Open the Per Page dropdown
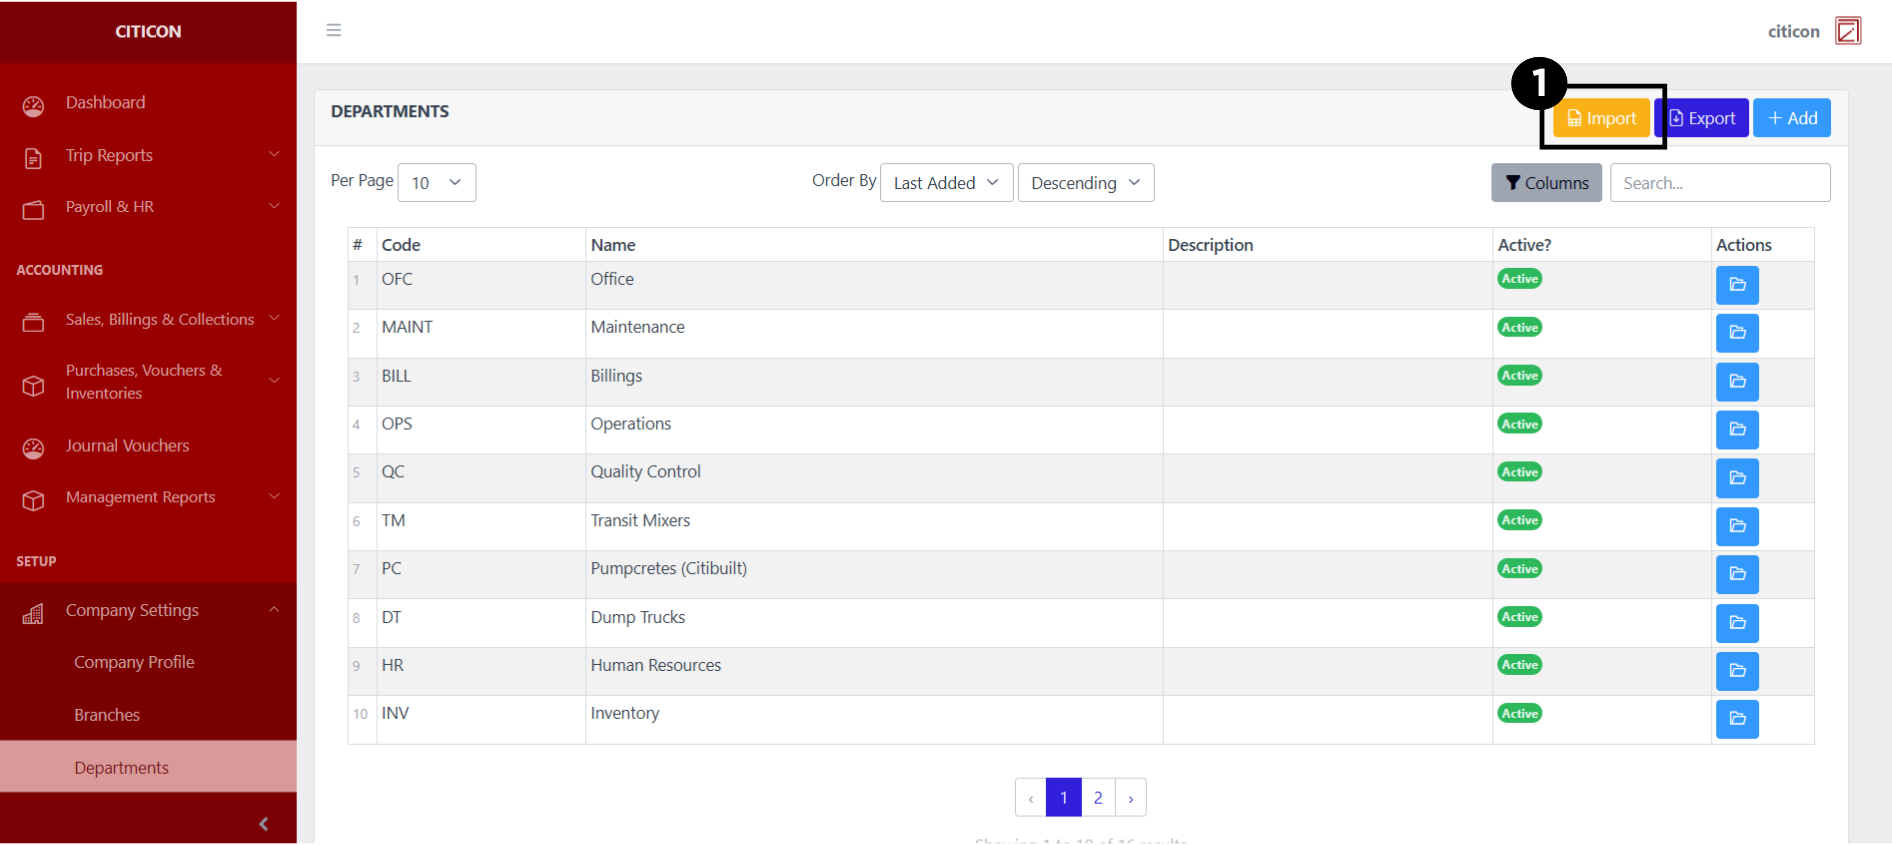 pyautogui.click(x=436, y=183)
